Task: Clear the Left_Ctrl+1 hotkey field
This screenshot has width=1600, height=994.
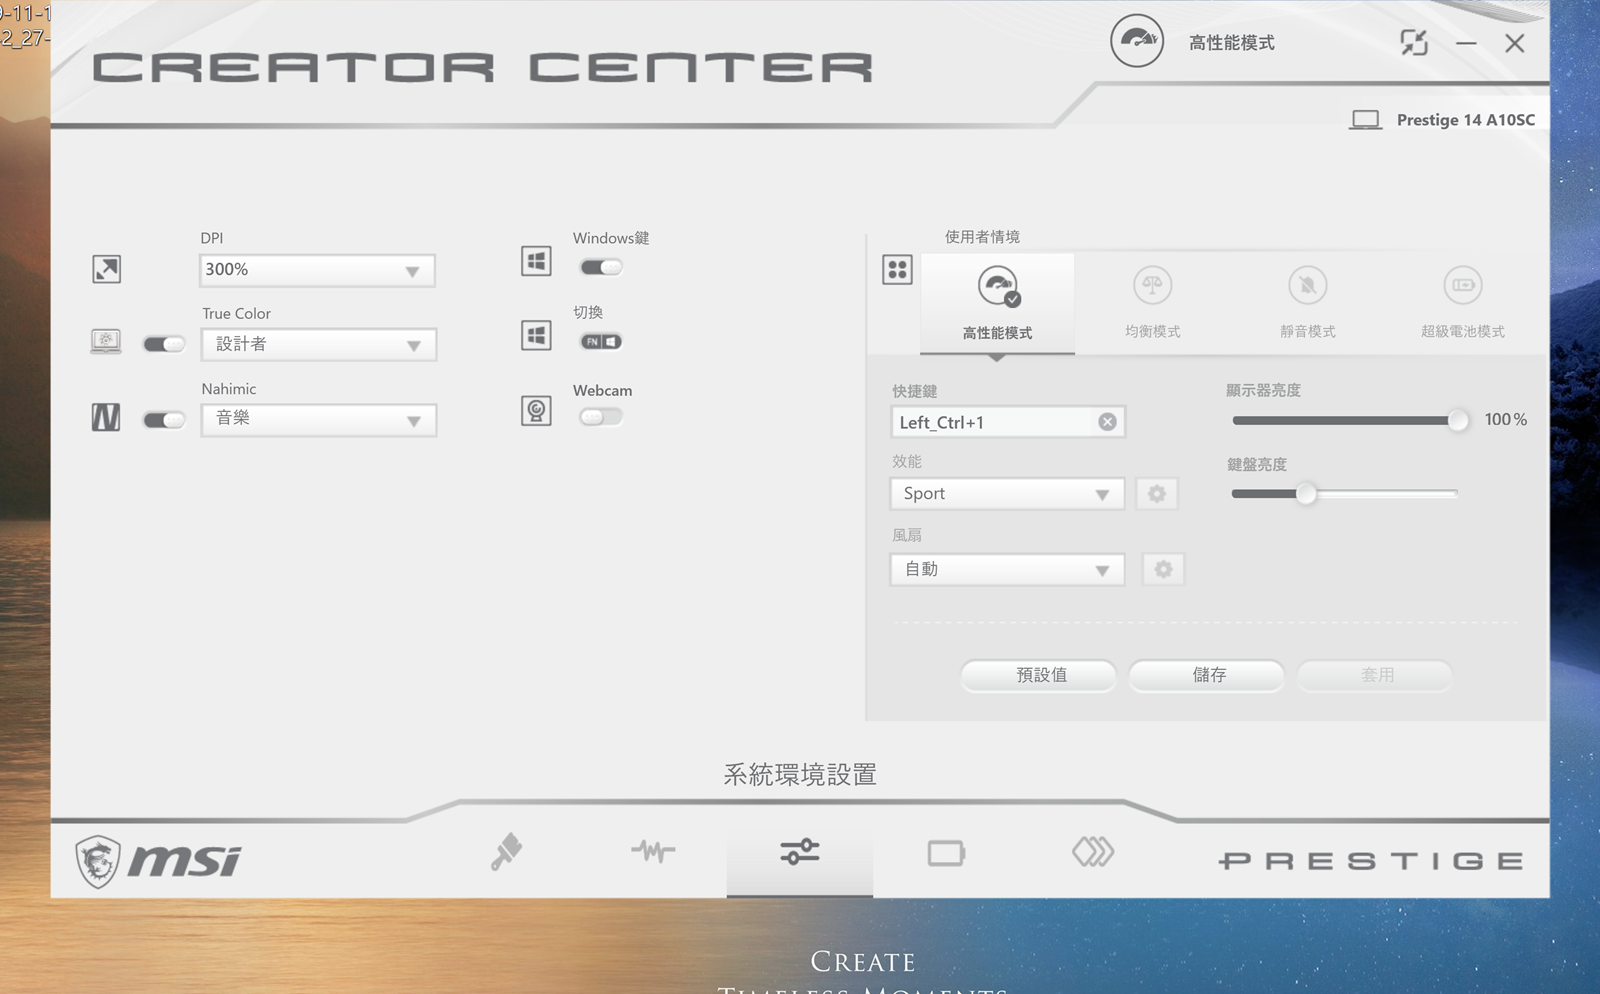Action: 1107,422
